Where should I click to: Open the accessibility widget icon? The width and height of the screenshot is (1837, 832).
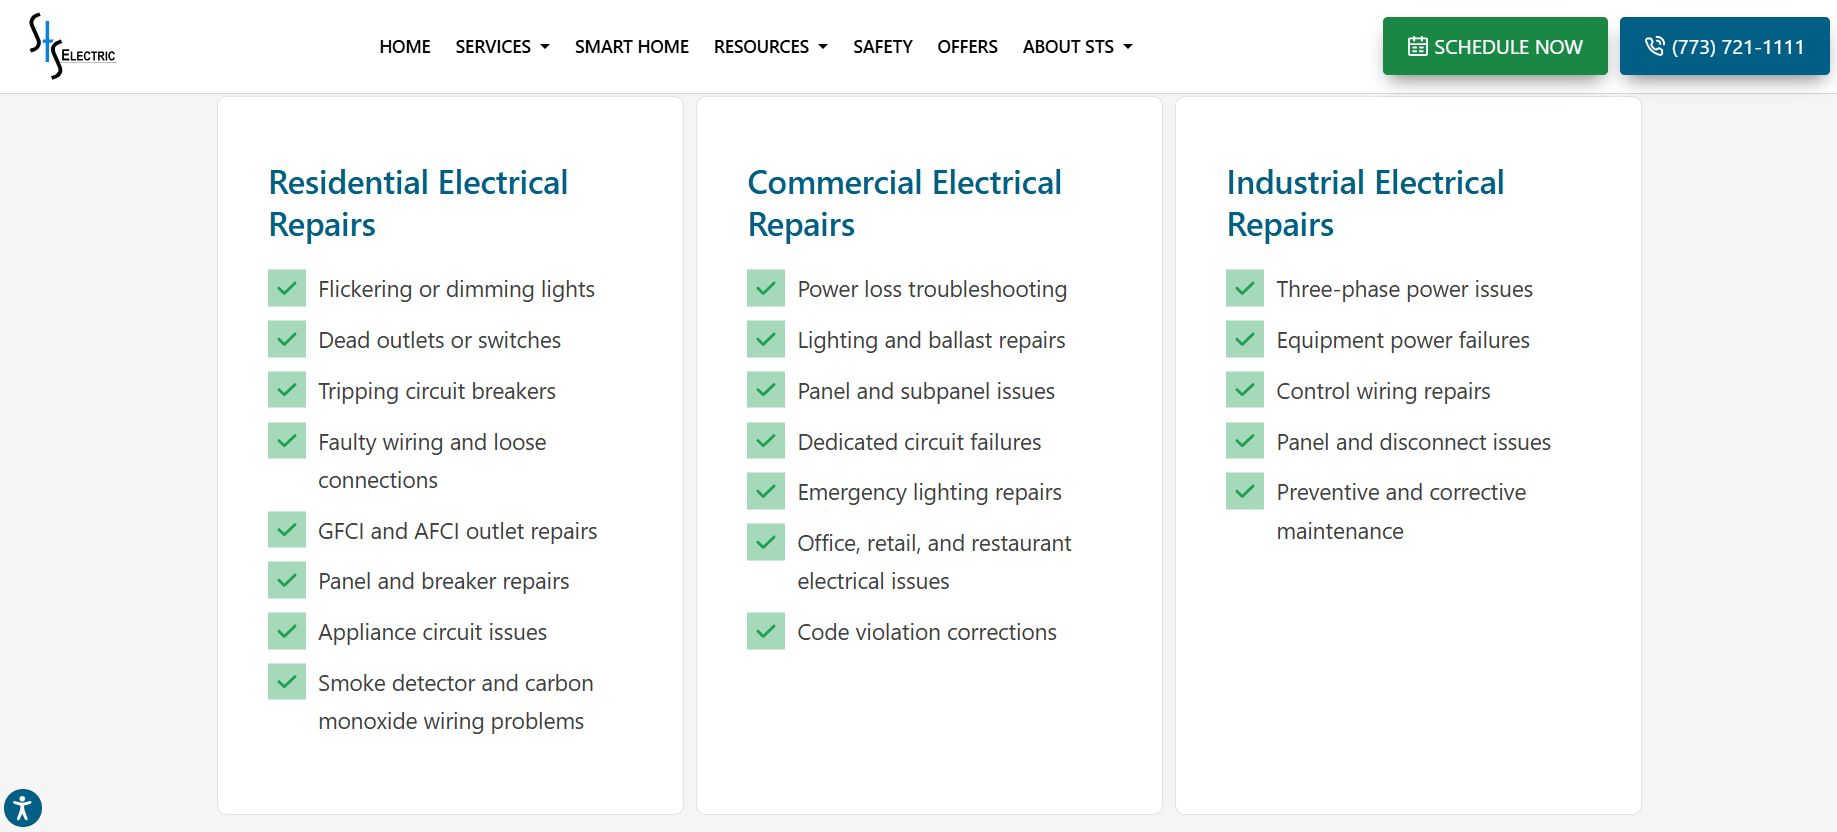click(22, 808)
